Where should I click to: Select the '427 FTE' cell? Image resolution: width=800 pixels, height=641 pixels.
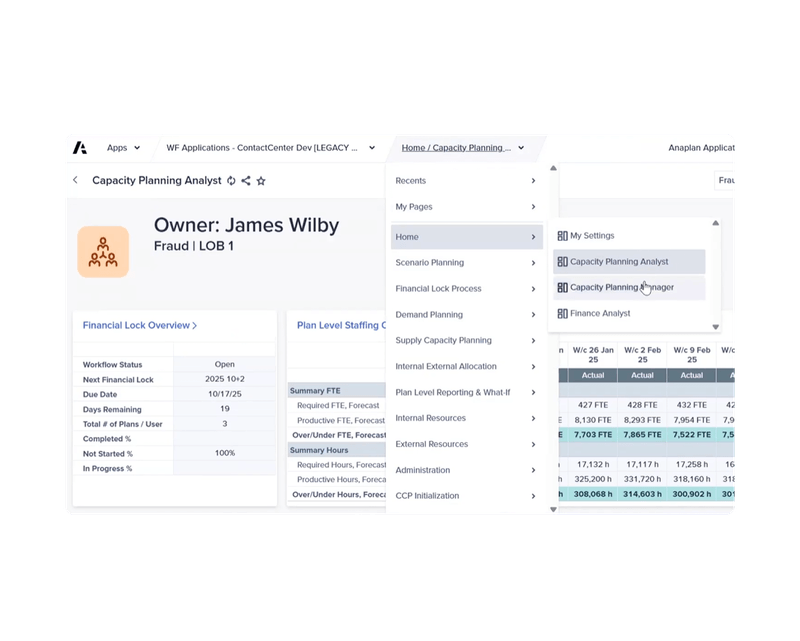pyautogui.click(x=593, y=405)
